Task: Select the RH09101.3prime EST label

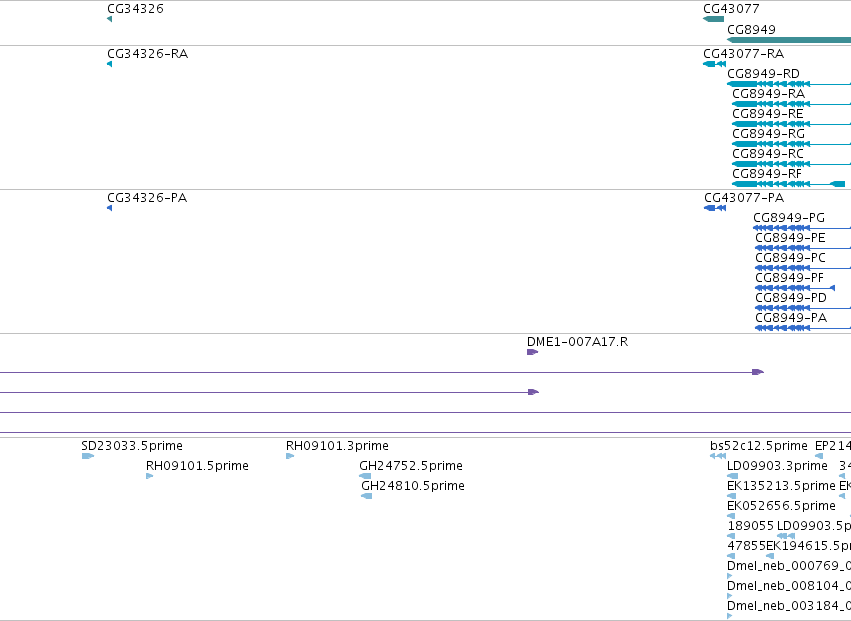Action: coord(337,446)
